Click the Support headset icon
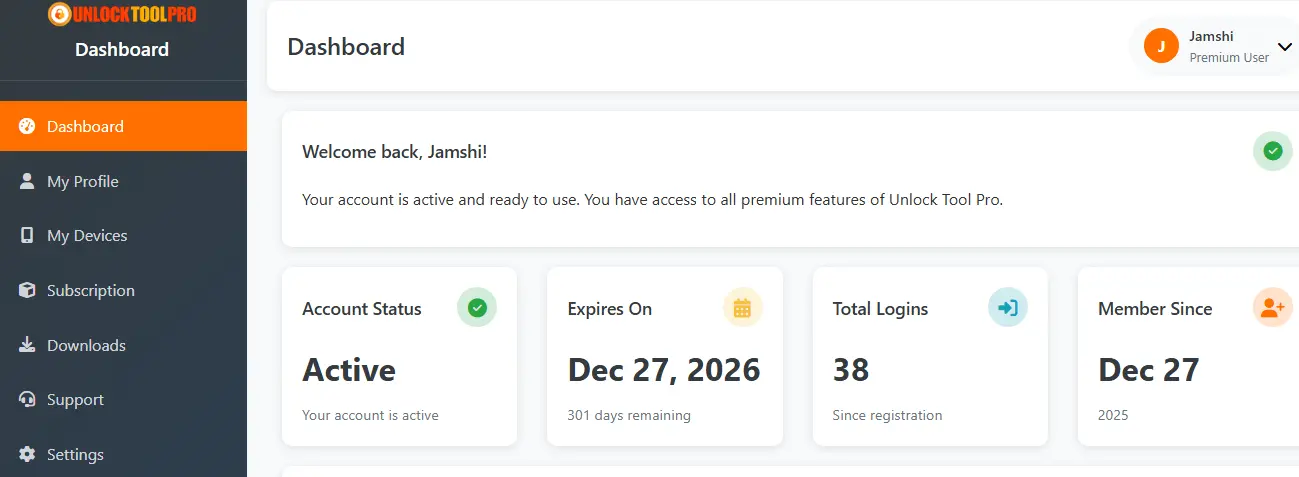This screenshot has width=1299, height=477. 27,400
